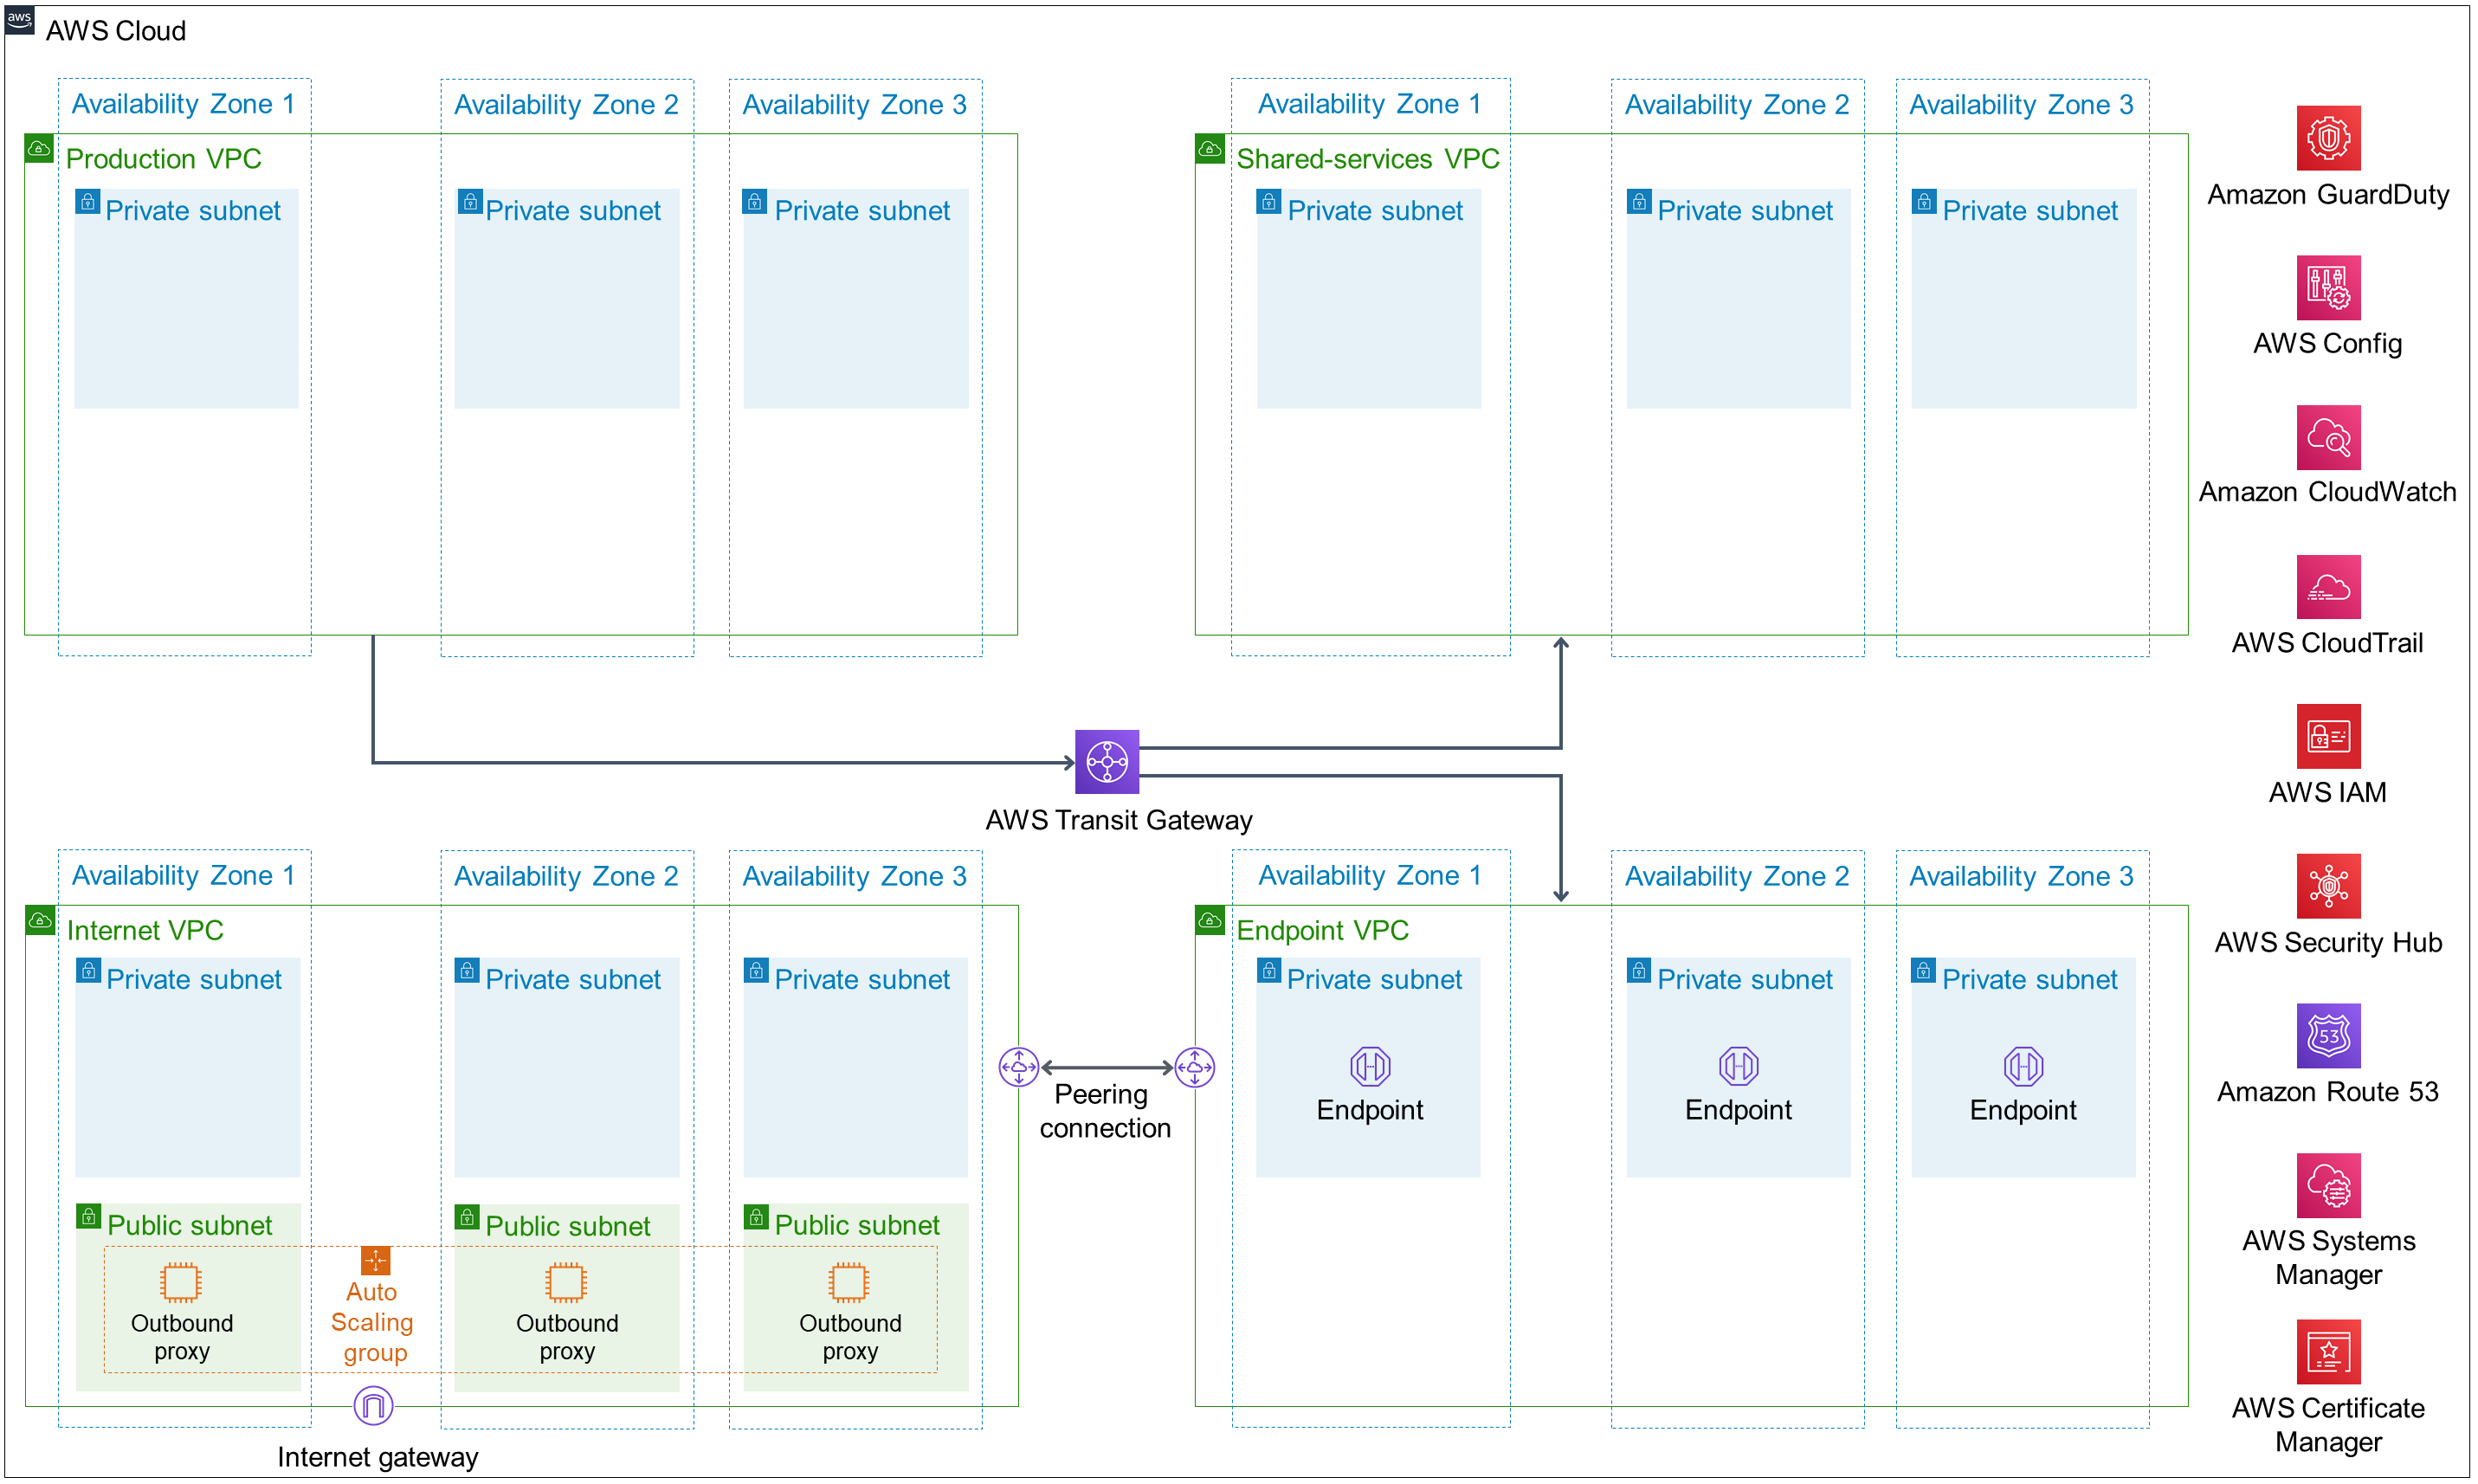Click the 'AWS Security Hub' label
Image resolution: width=2478 pixels, height=1484 pixels.
2328,943
